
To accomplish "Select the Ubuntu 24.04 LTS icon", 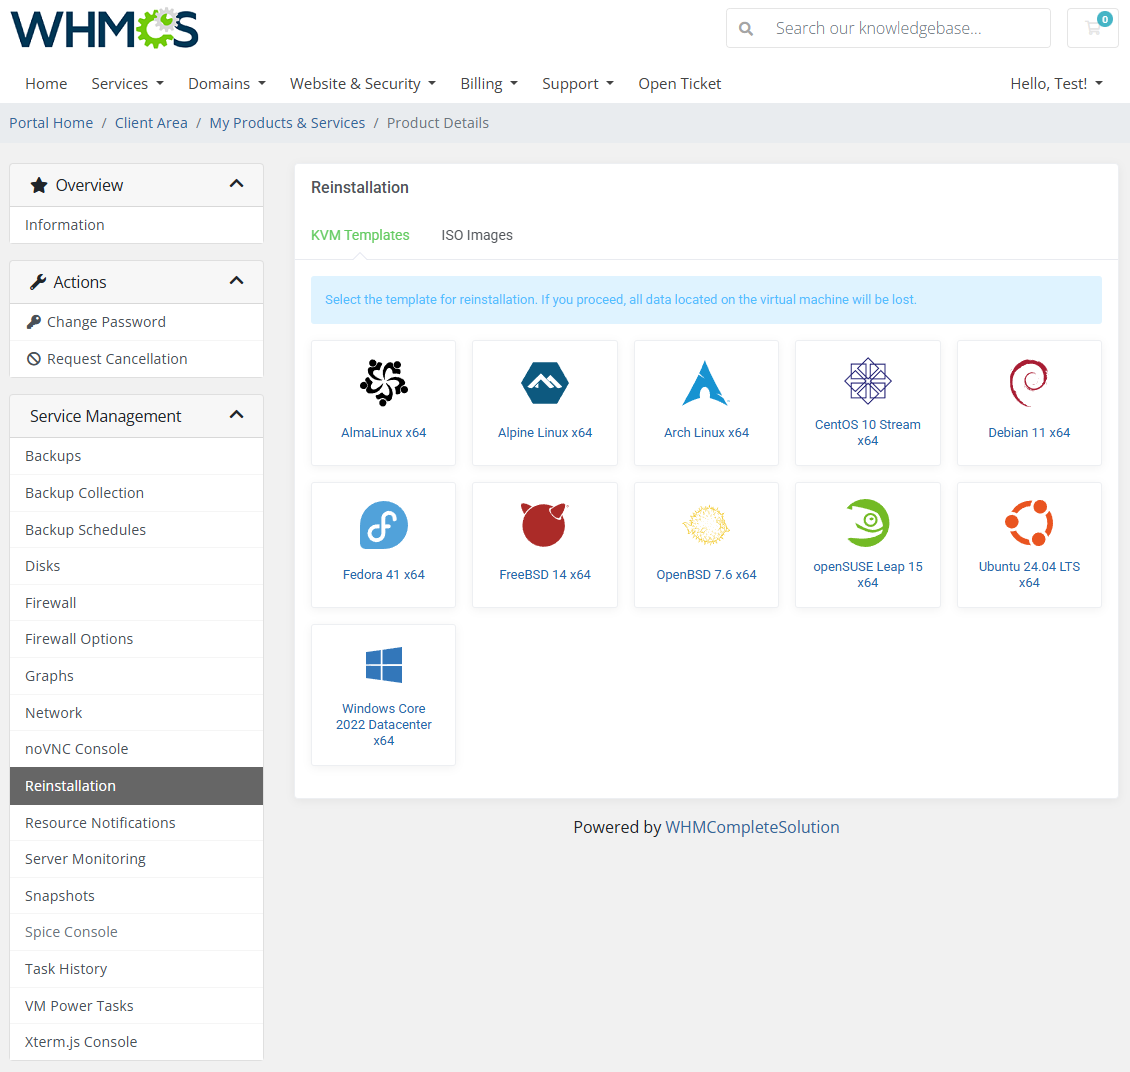I will coord(1029,522).
